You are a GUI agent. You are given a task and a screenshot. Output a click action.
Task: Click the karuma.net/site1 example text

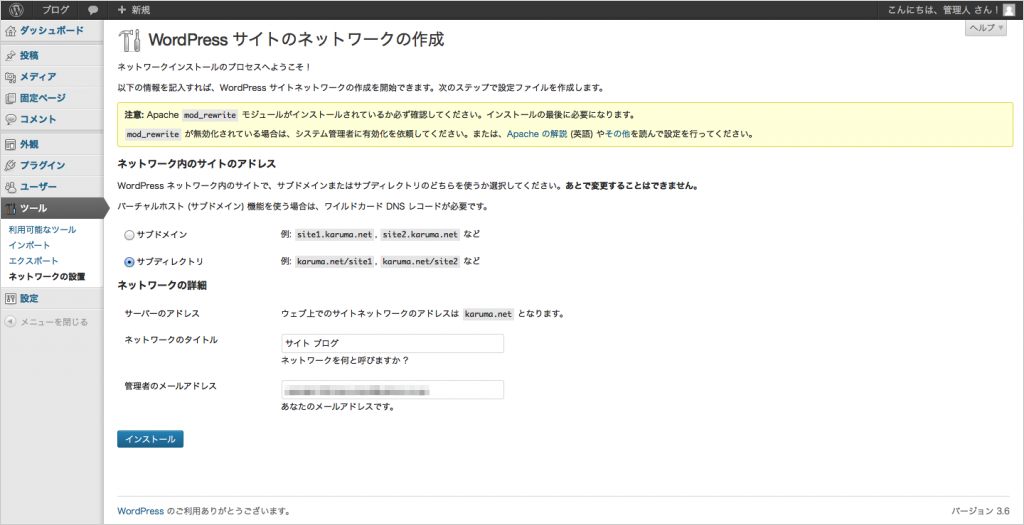[x=336, y=262]
